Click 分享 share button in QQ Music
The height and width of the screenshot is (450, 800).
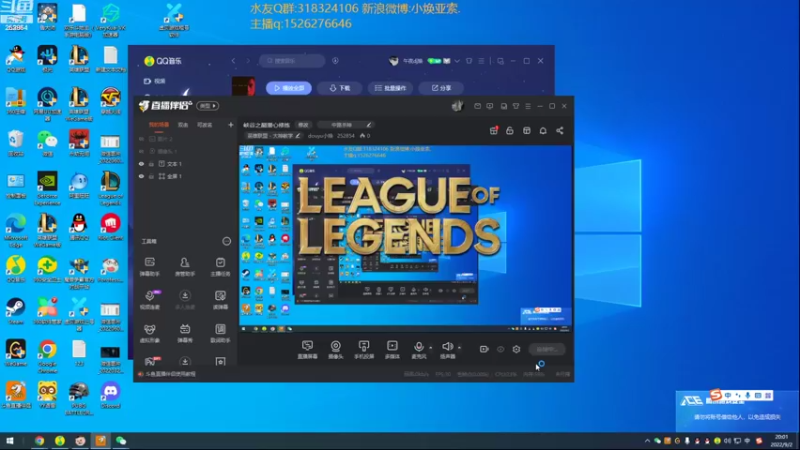pos(441,88)
